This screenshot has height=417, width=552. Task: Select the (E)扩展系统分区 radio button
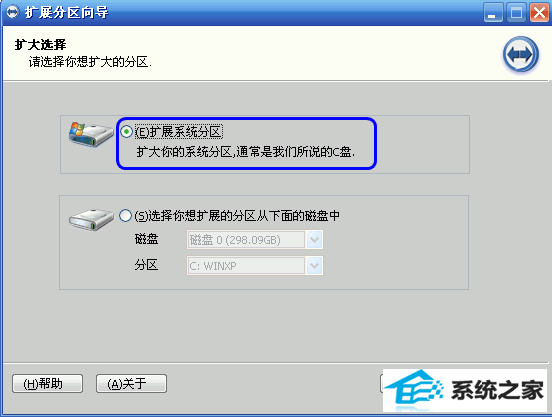click(126, 132)
